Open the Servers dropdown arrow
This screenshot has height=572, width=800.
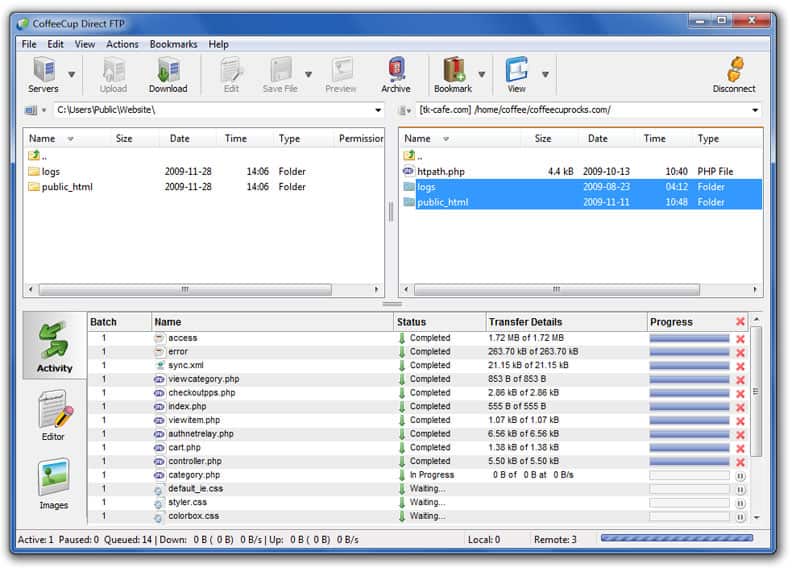pos(71,74)
